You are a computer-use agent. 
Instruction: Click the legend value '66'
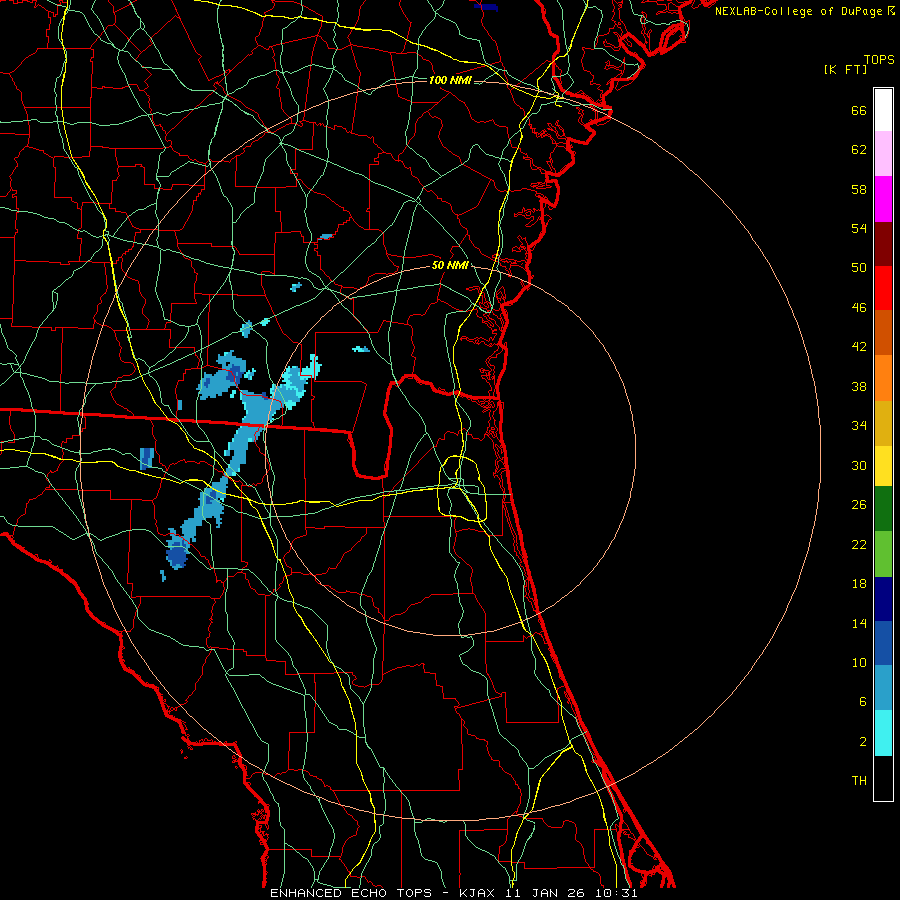coord(859,111)
